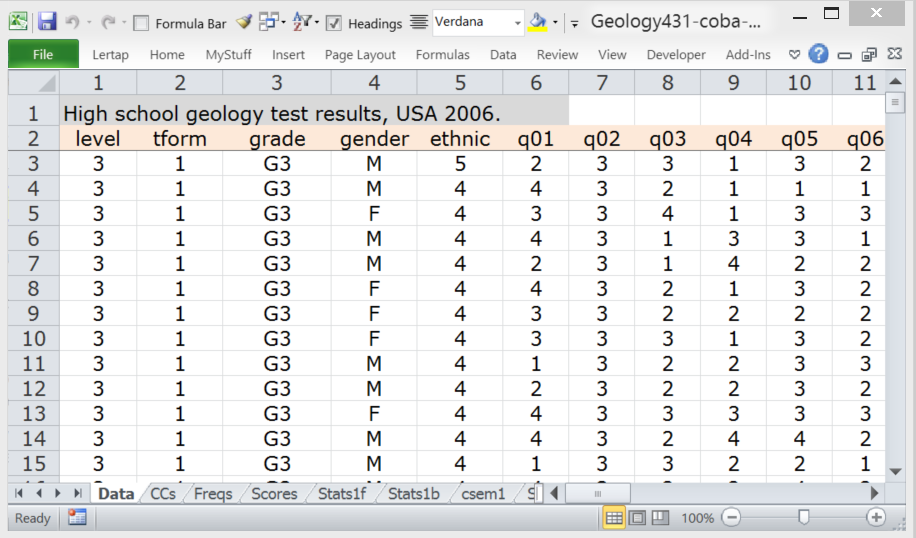
Task: Click the Clear formatting eraser icon
Action: pos(244,21)
